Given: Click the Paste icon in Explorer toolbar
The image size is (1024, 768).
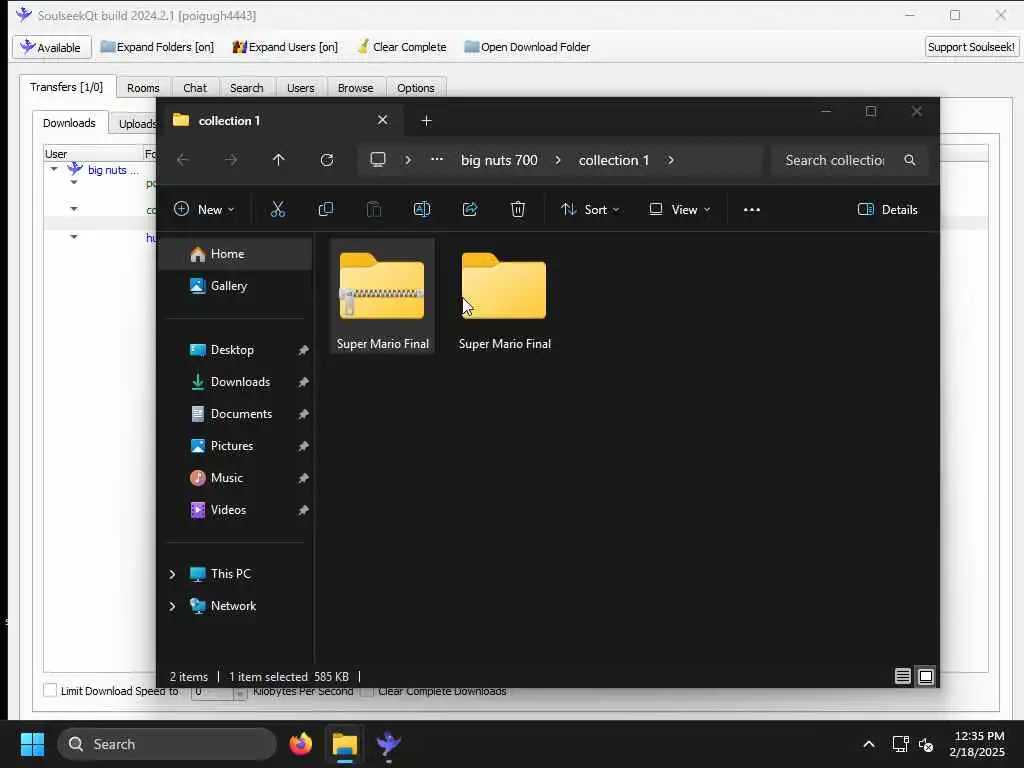Looking at the screenshot, I should point(374,209).
